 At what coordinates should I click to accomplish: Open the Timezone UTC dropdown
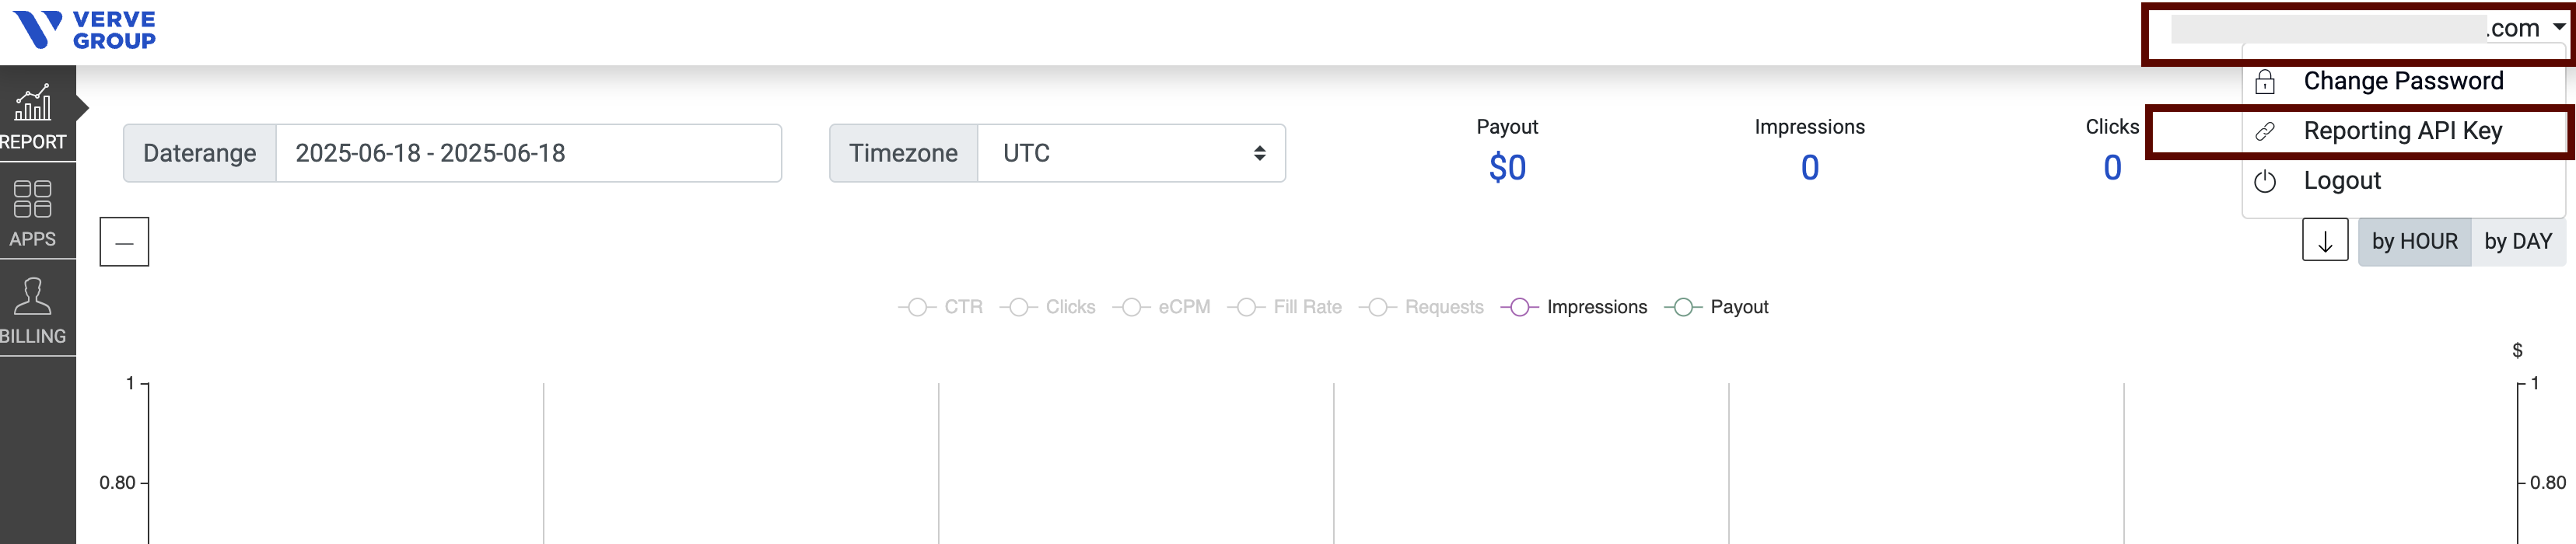[1130, 153]
